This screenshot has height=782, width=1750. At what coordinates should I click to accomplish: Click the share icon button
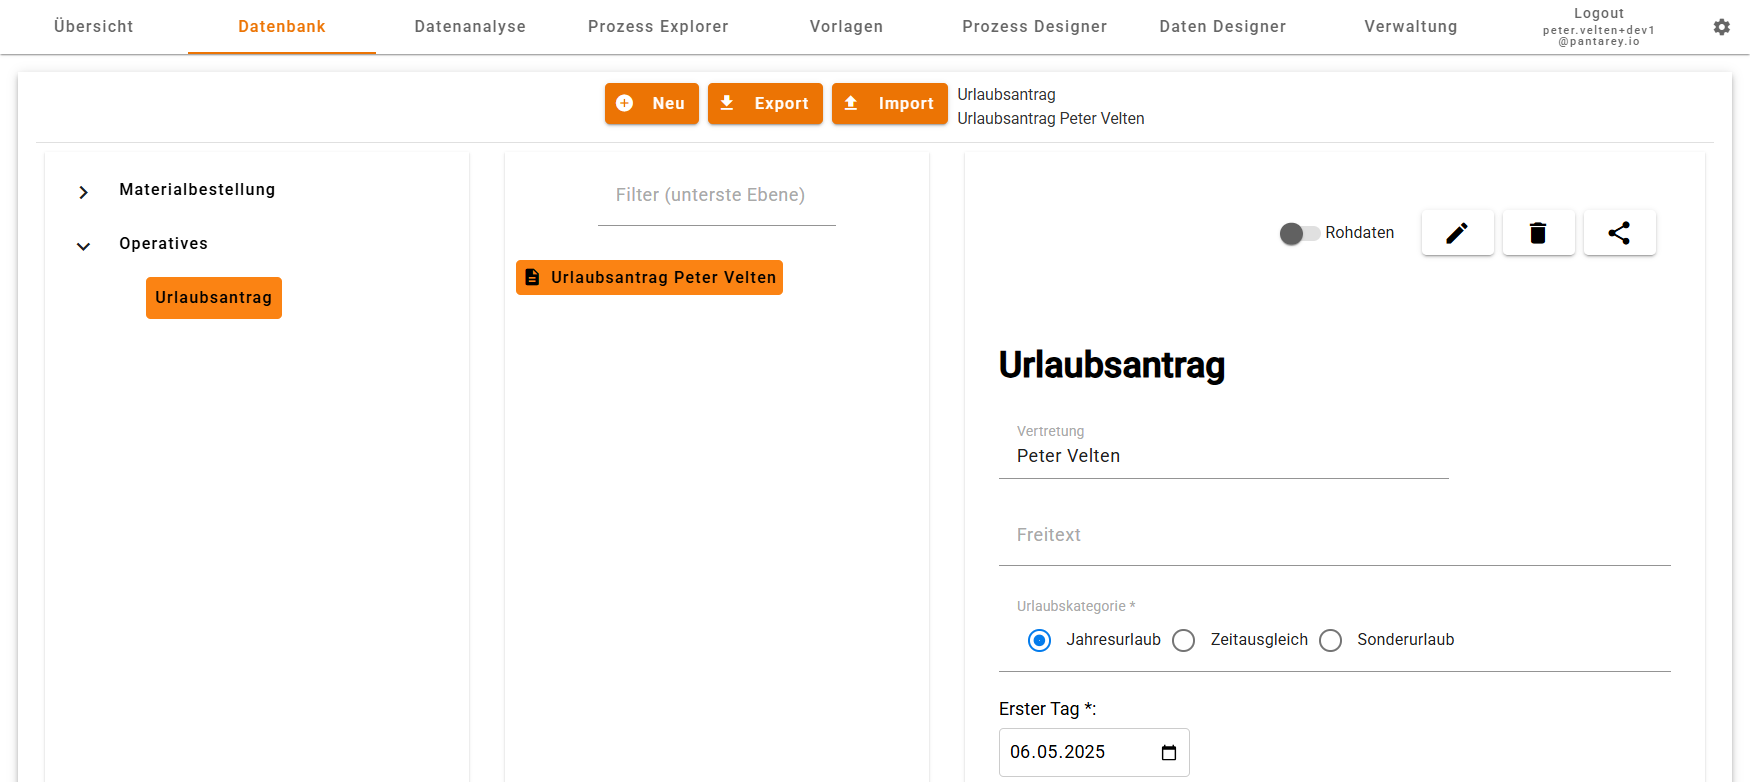click(x=1619, y=233)
